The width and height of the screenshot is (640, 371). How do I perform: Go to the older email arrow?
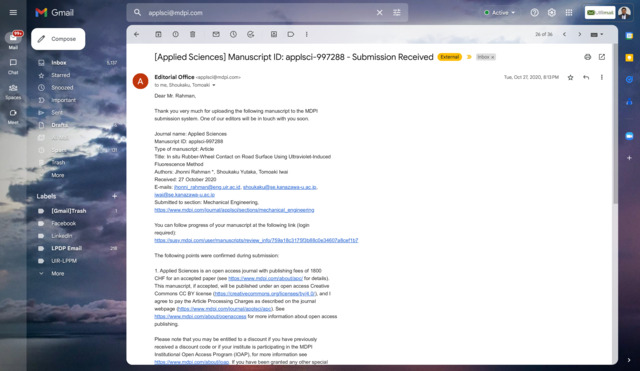[x=580, y=35]
